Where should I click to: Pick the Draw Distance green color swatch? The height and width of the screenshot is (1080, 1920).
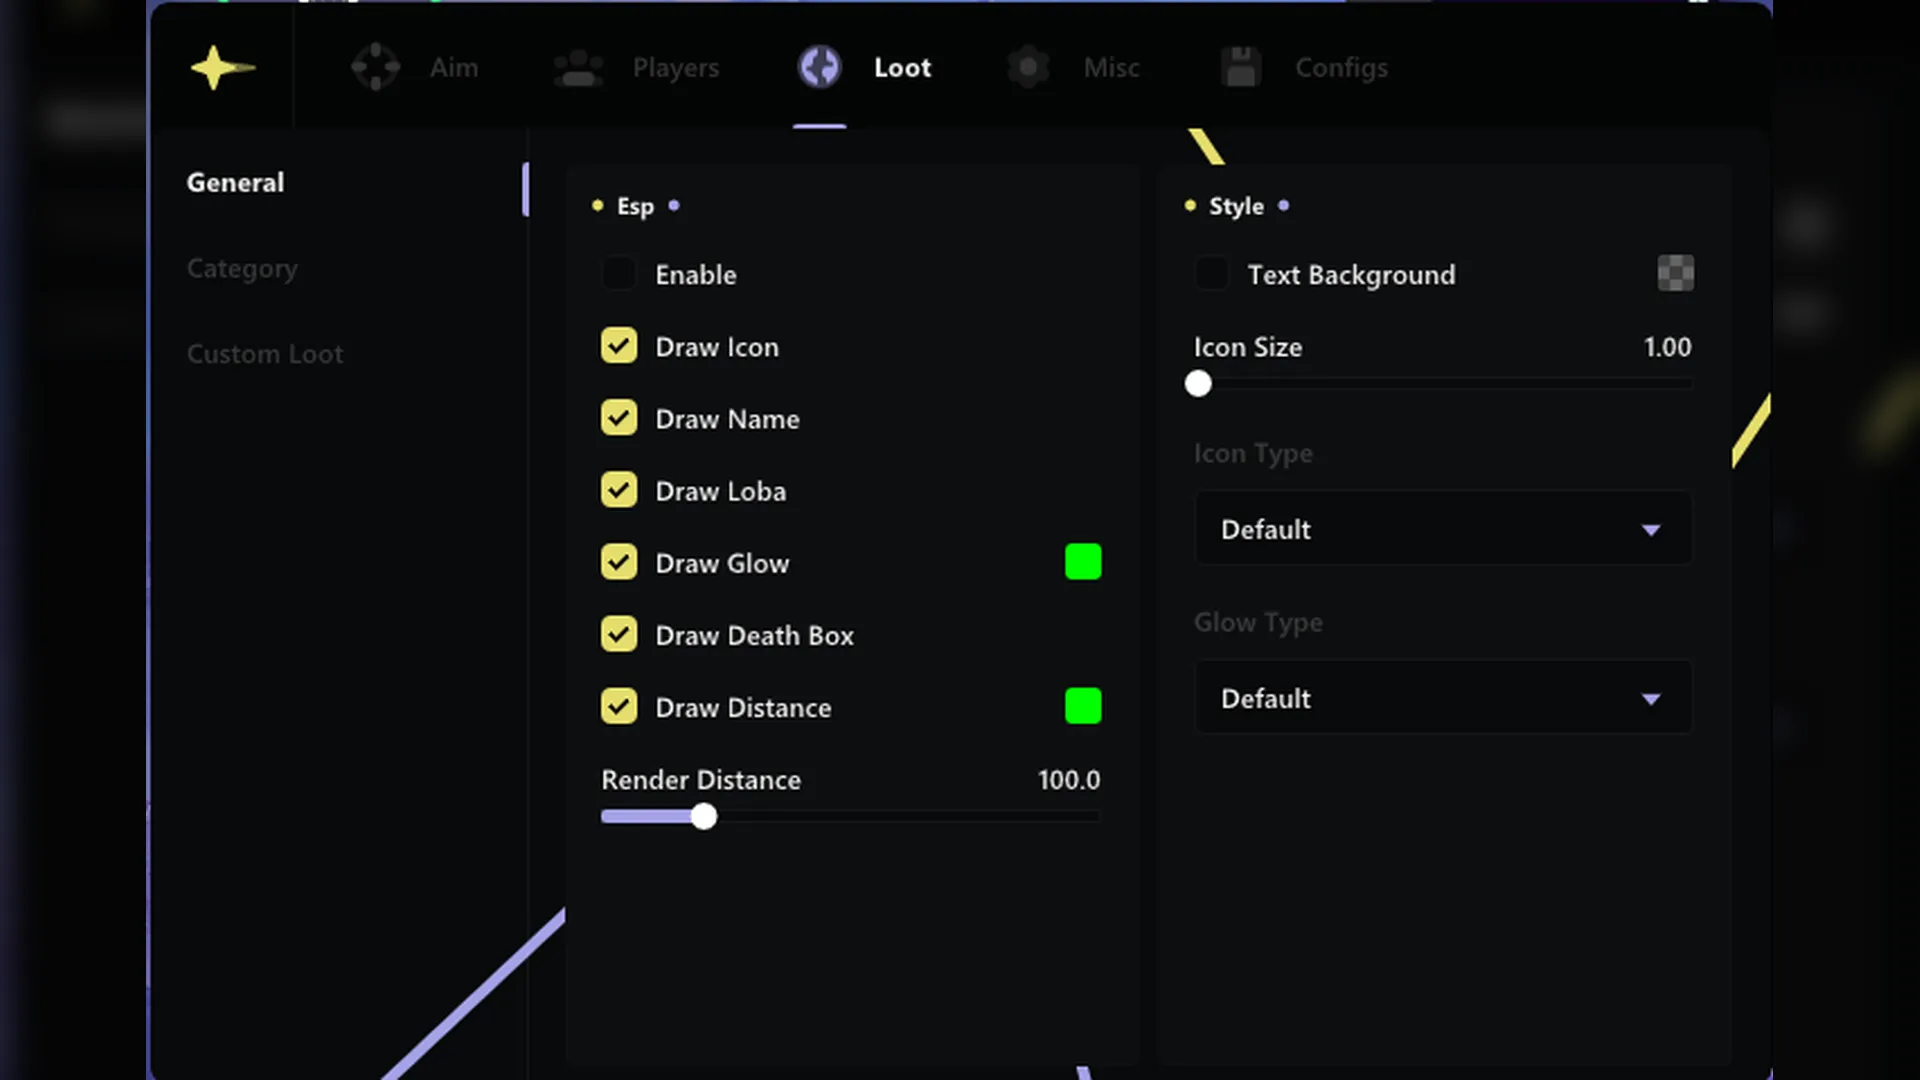pyautogui.click(x=1083, y=706)
